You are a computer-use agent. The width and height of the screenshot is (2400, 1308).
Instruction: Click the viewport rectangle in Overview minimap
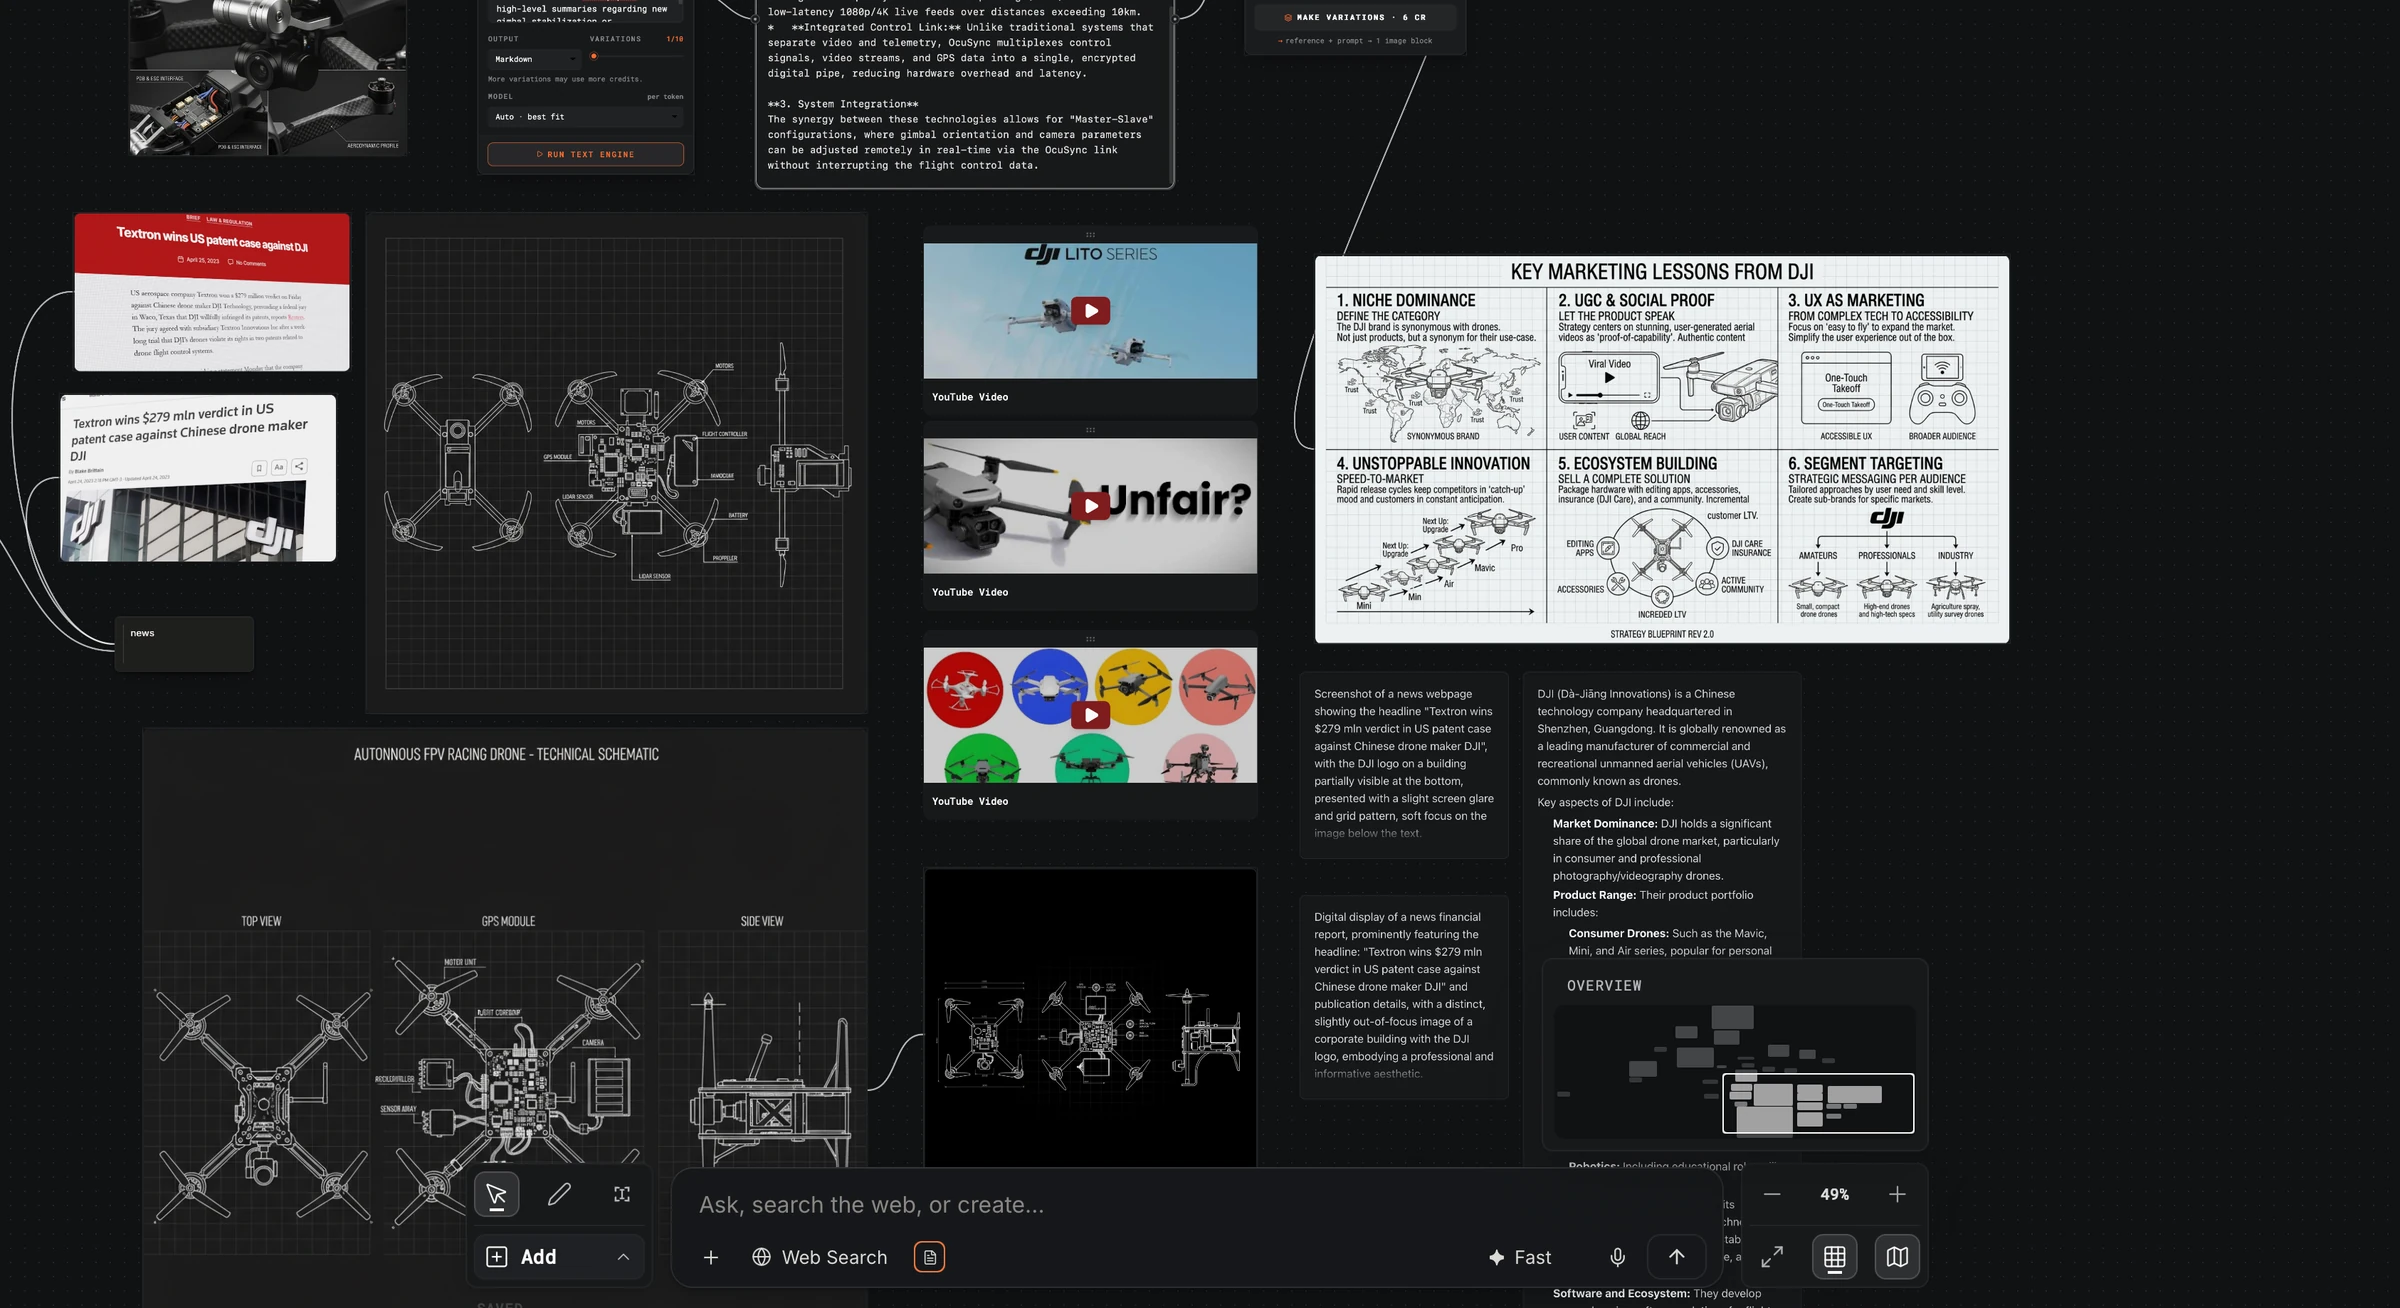point(1818,1103)
